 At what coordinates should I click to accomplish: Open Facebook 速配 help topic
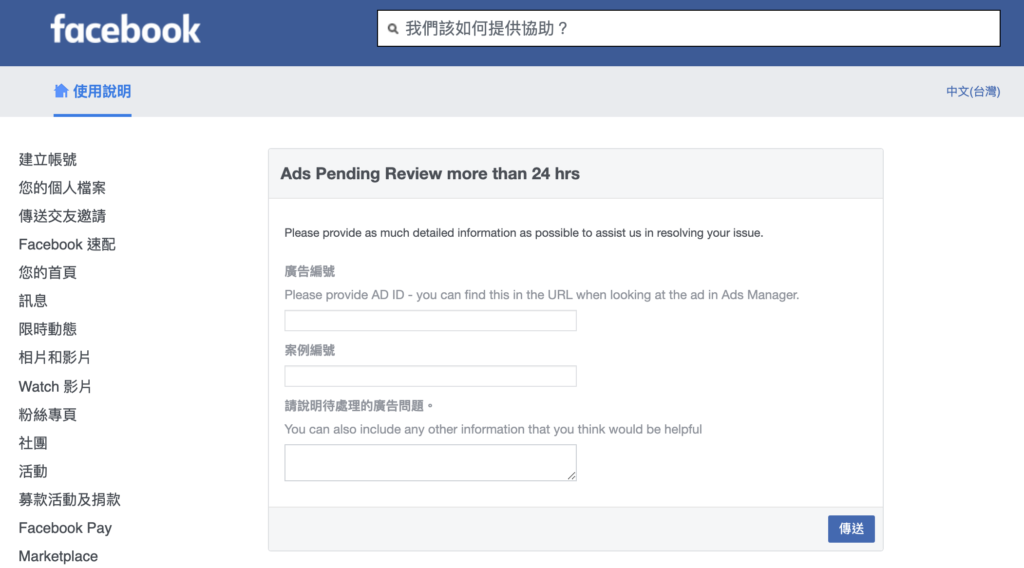[67, 244]
